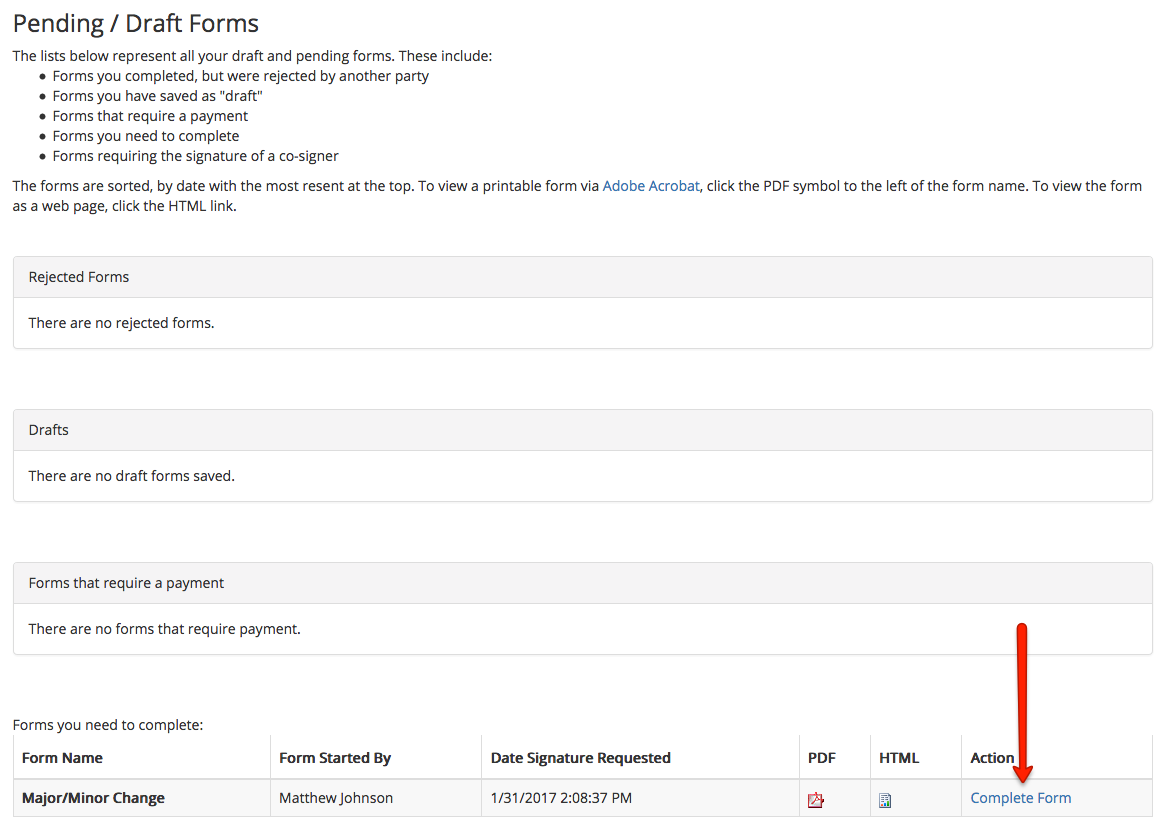
Task: Click the bullet Forms you need to complete
Action: point(146,136)
